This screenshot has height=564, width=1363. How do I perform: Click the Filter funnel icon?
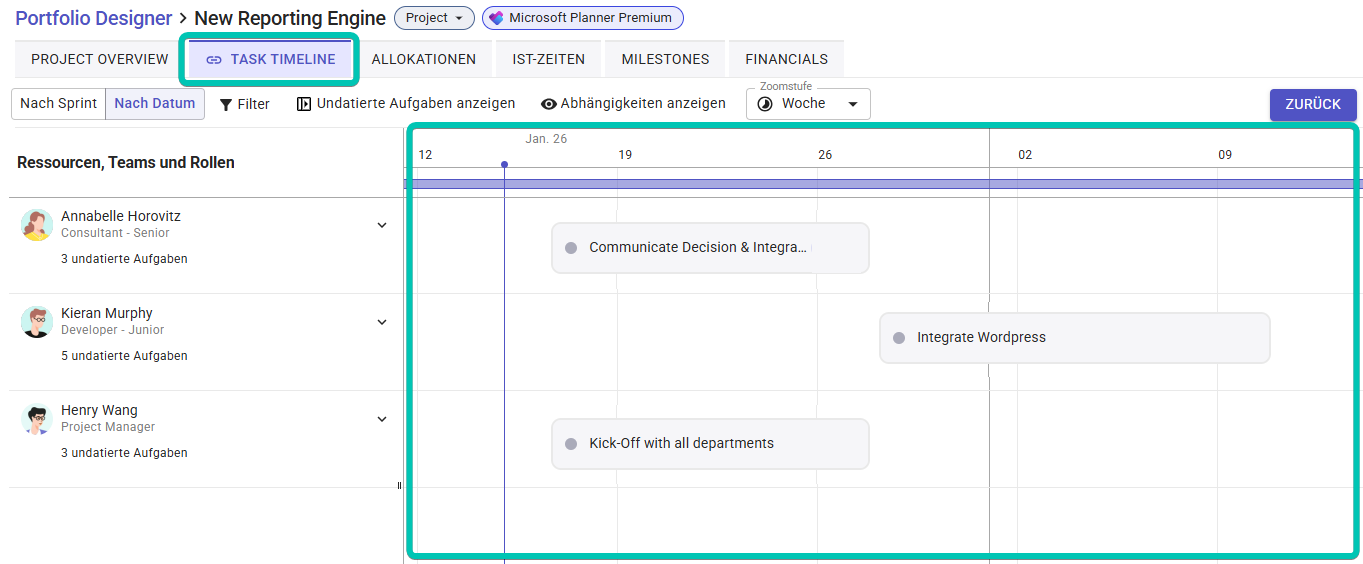click(226, 104)
